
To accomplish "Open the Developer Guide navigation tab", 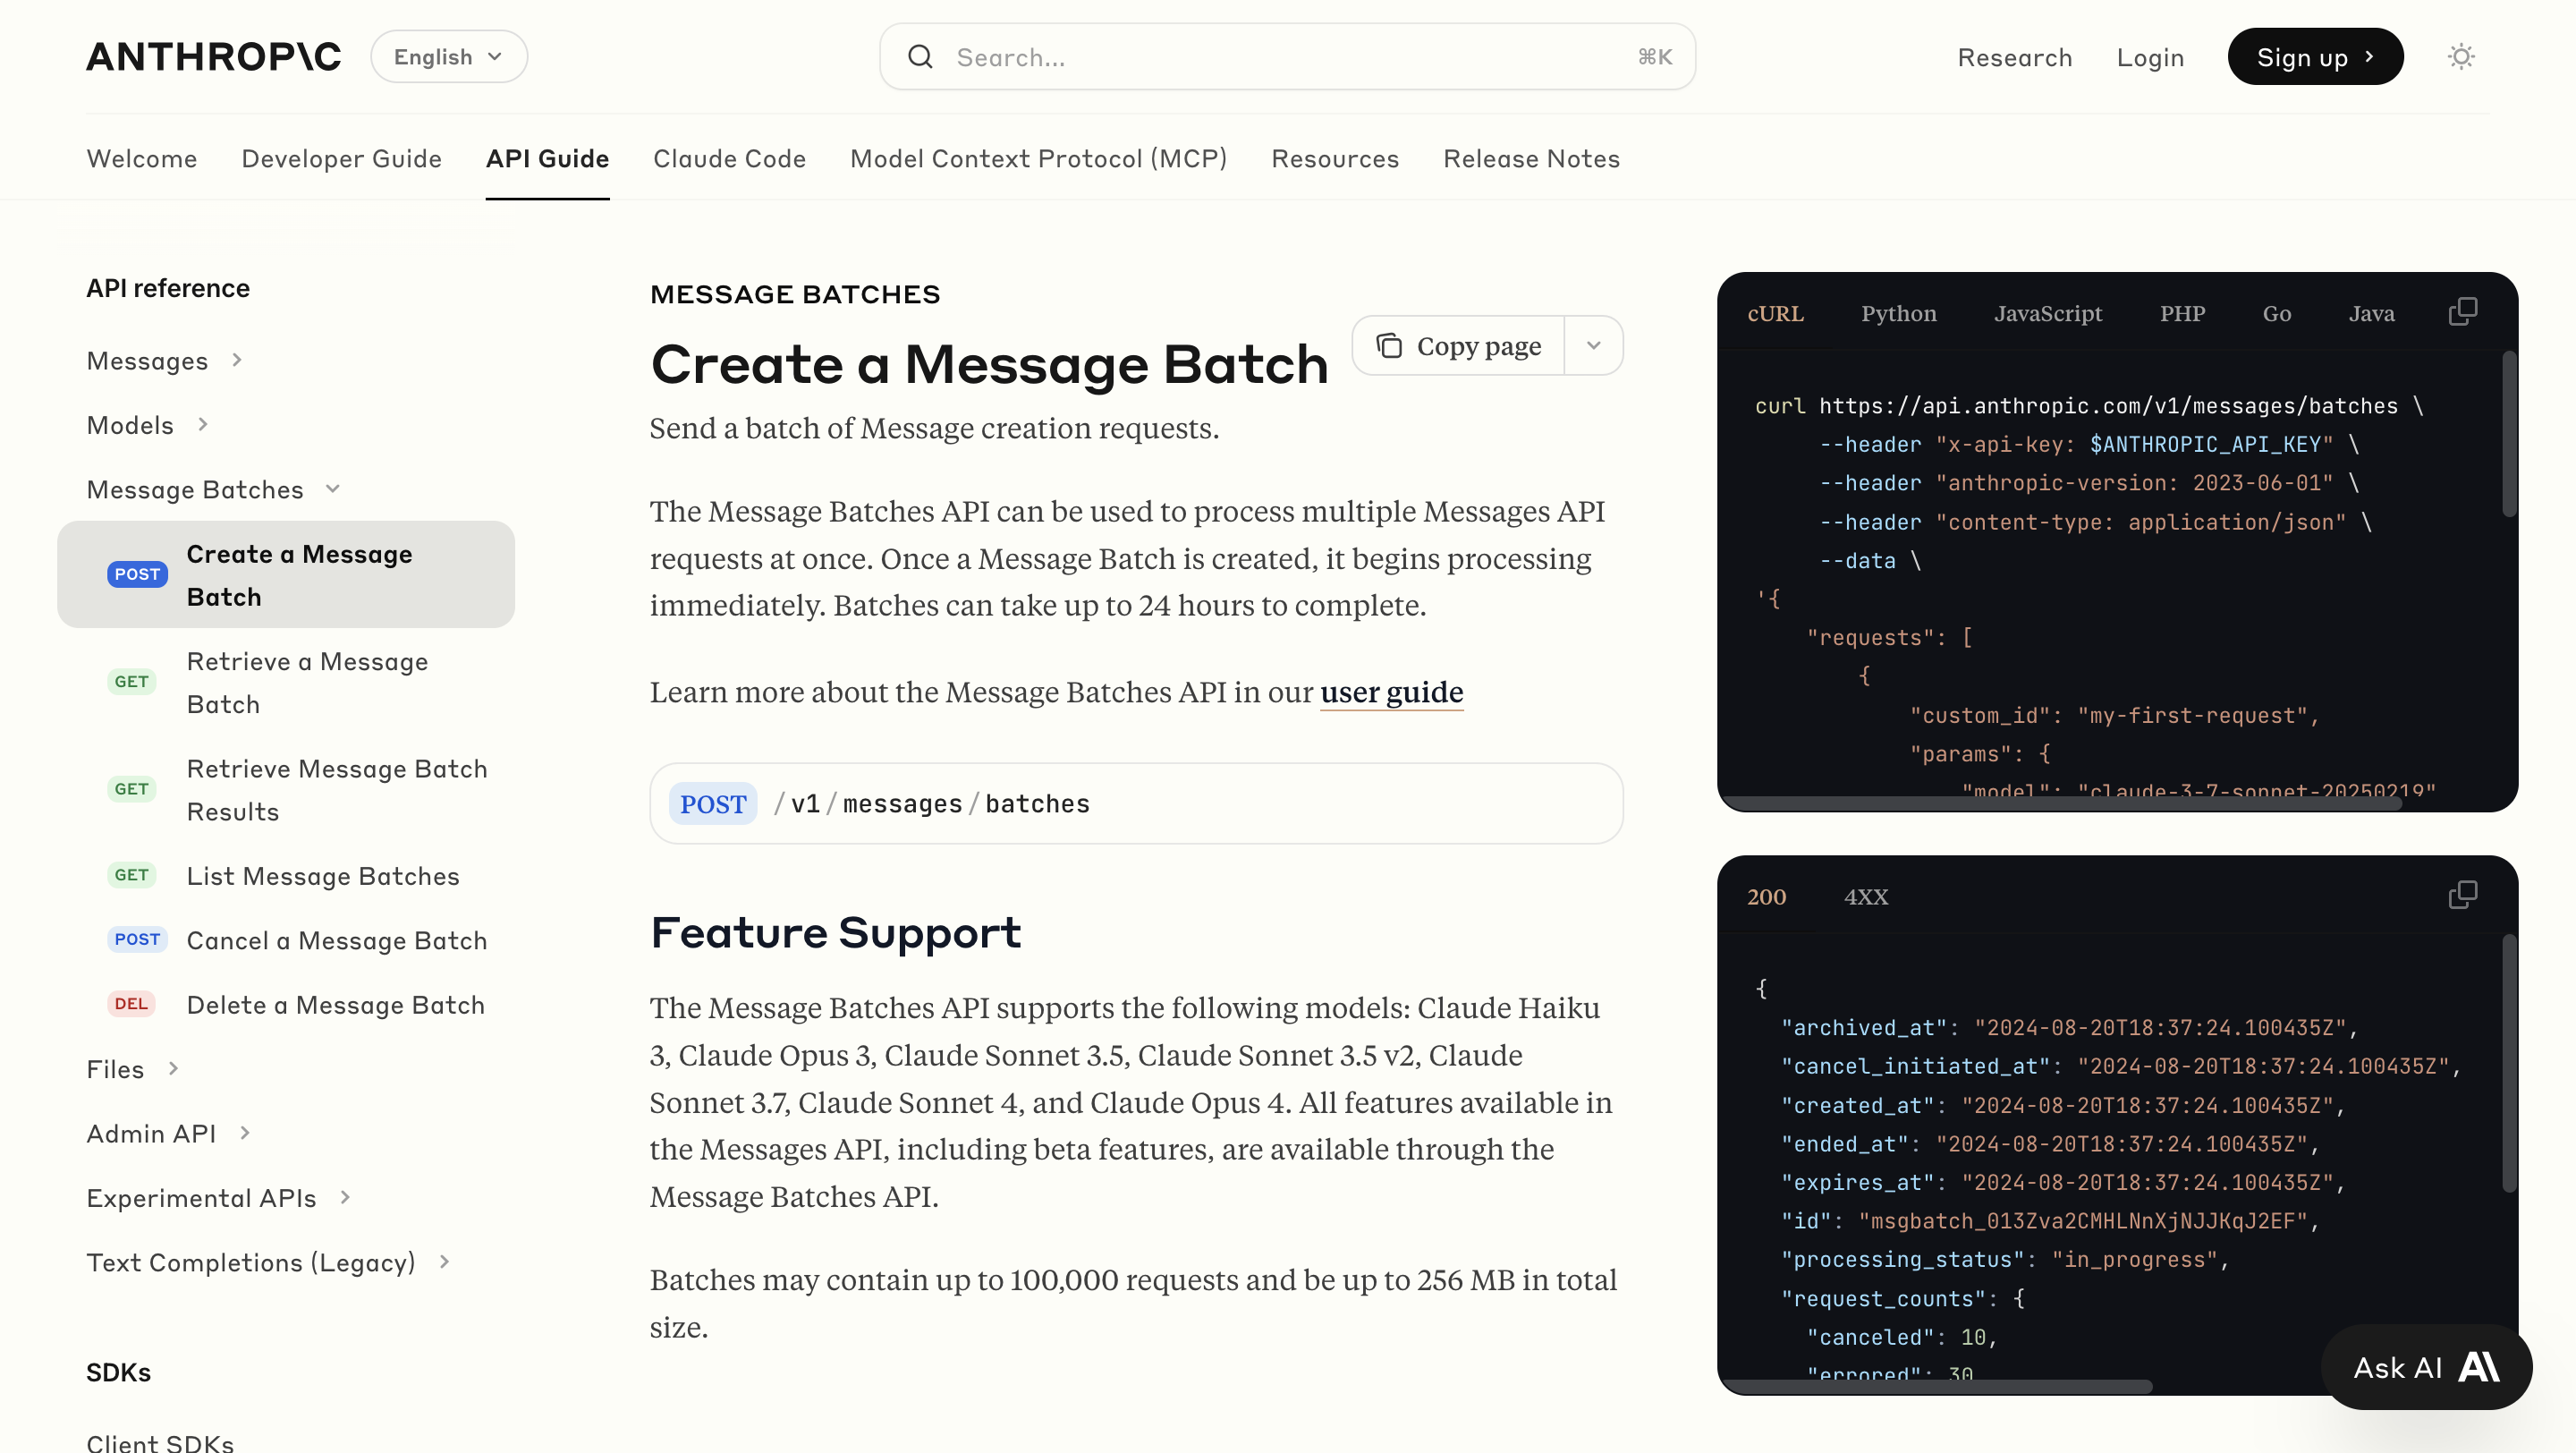I will tap(341, 159).
